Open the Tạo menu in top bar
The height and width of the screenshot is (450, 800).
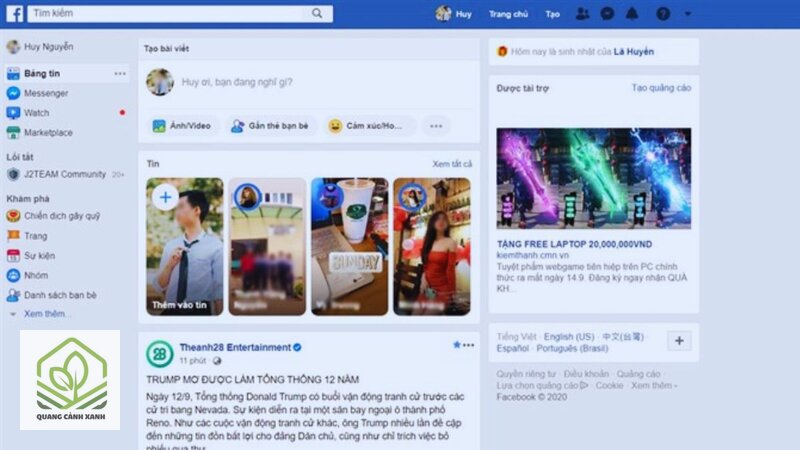[553, 14]
